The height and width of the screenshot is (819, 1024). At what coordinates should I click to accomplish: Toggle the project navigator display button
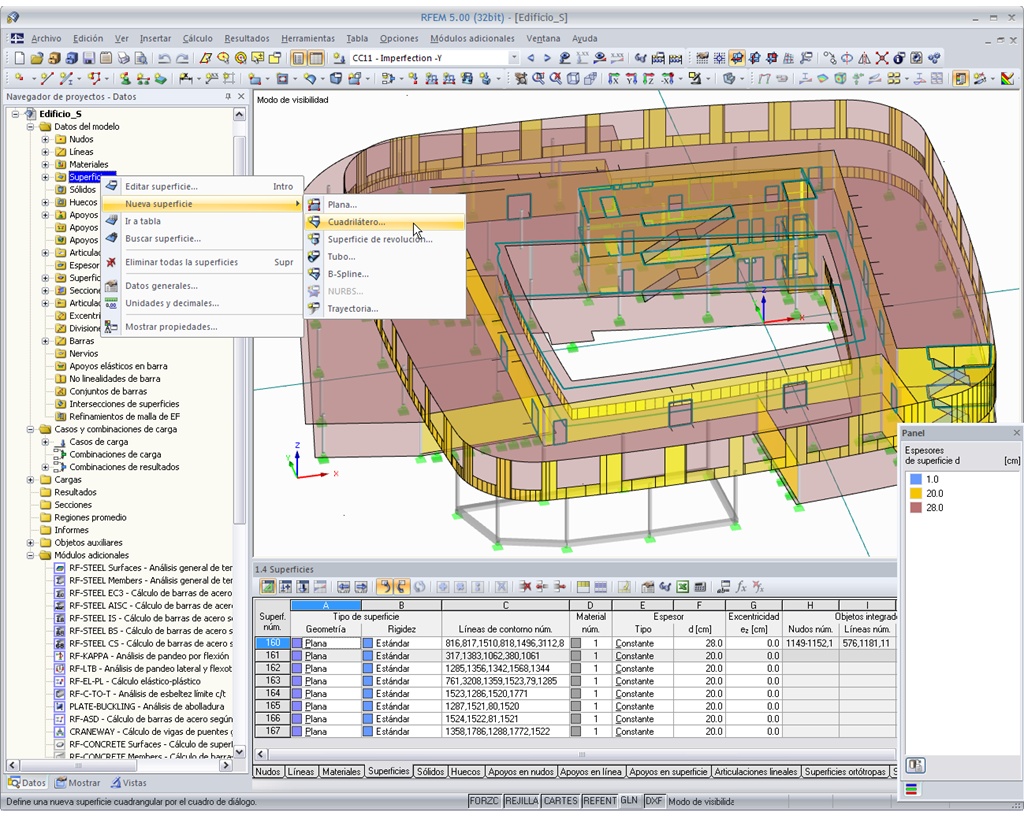(x=298, y=58)
